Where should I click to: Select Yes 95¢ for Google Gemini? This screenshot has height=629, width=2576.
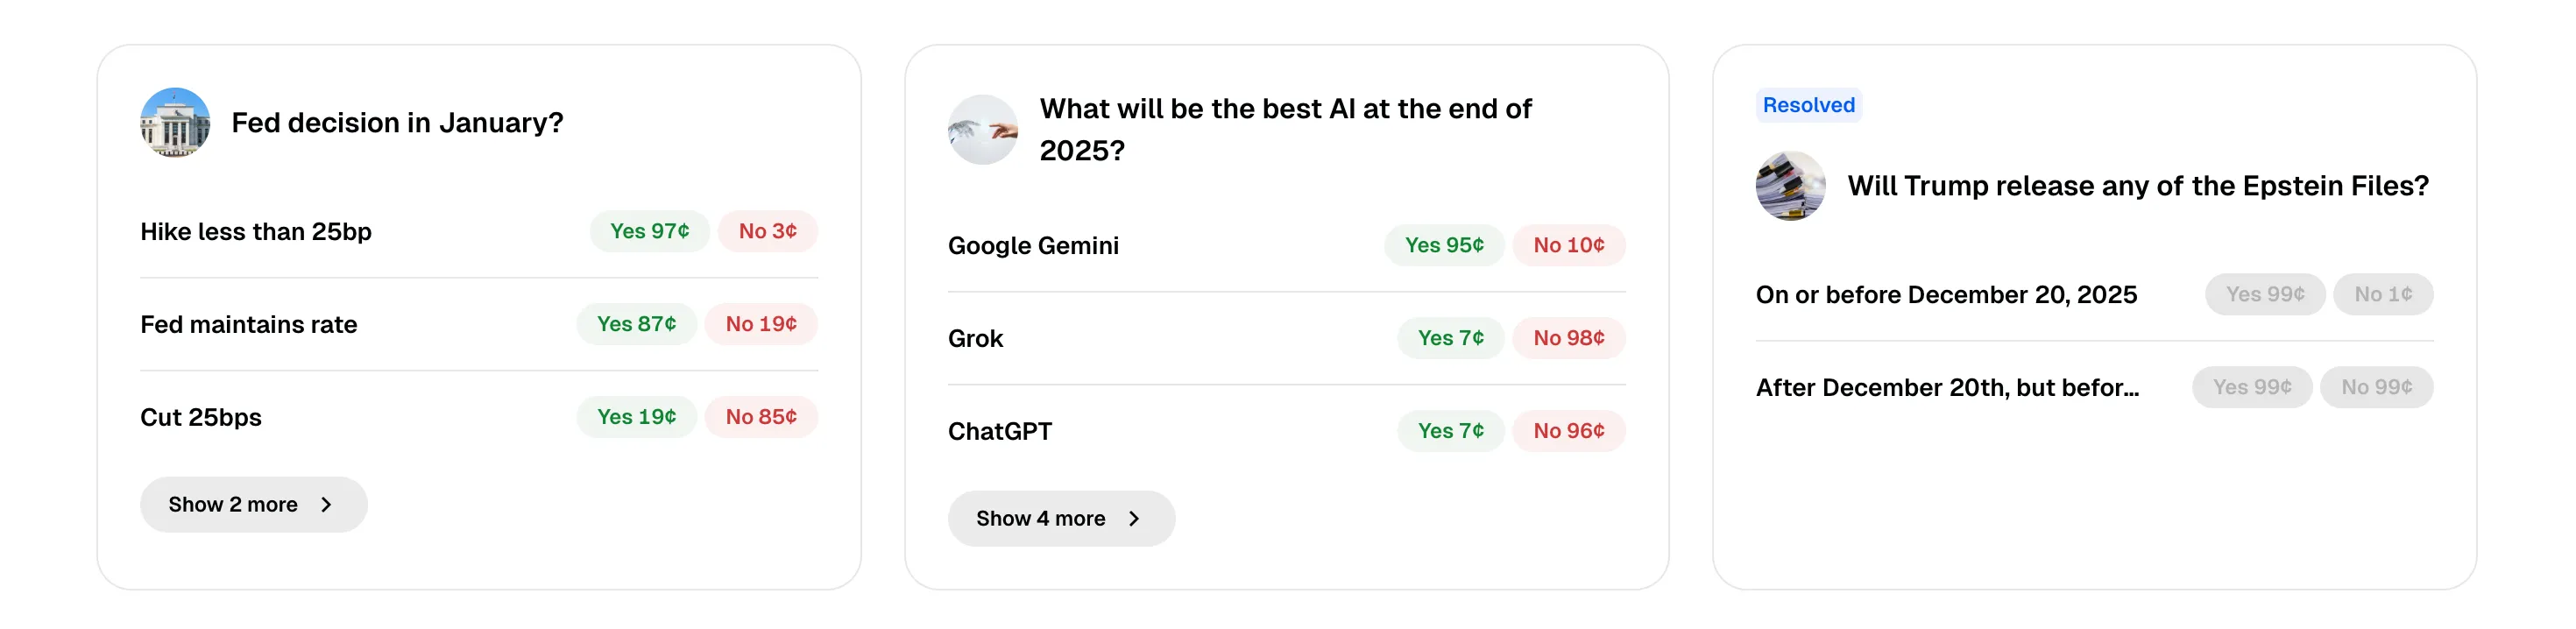pyautogui.click(x=1444, y=244)
